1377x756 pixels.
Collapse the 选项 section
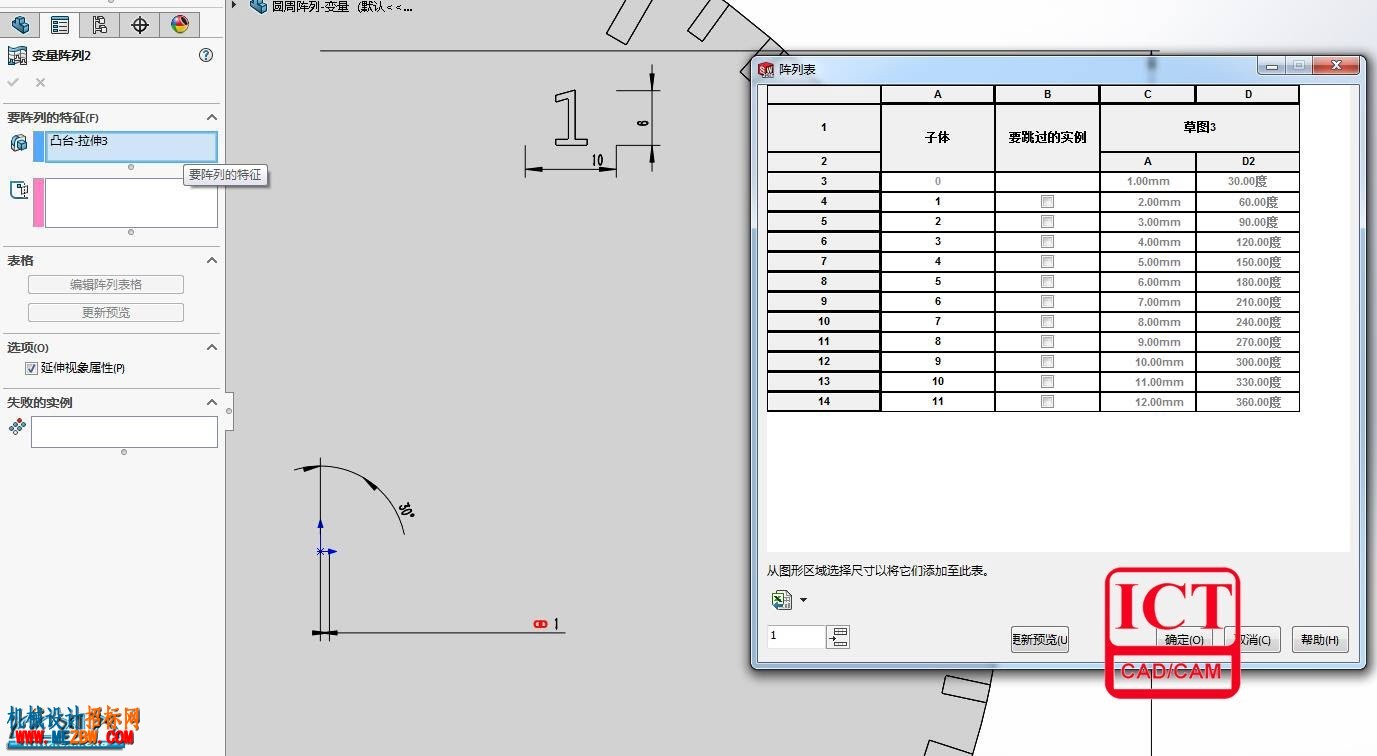(x=211, y=347)
